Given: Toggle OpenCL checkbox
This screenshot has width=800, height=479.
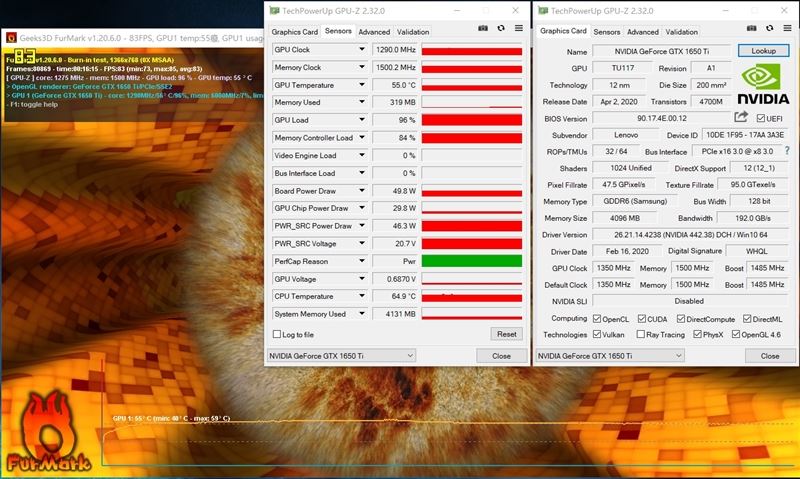Looking at the screenshot, I should point(597,319).
